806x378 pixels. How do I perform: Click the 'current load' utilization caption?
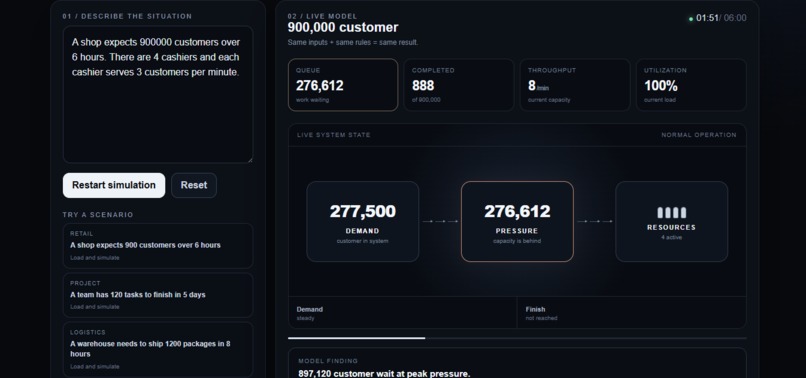(x=660, y=100)
